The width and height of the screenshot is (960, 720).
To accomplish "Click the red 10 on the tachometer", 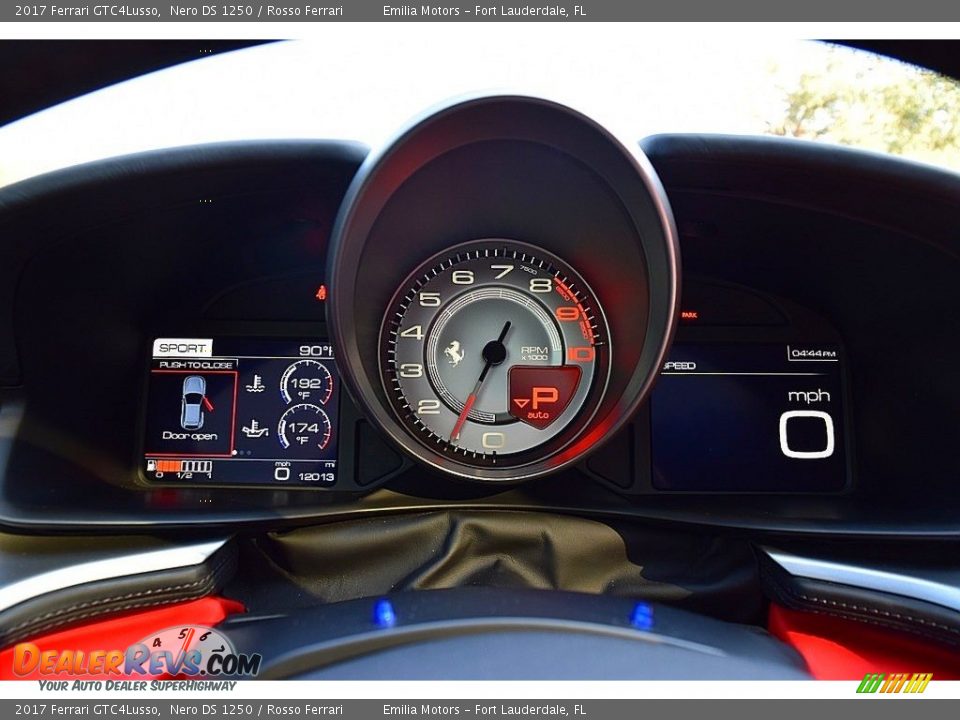I will (x=580, y=354).
